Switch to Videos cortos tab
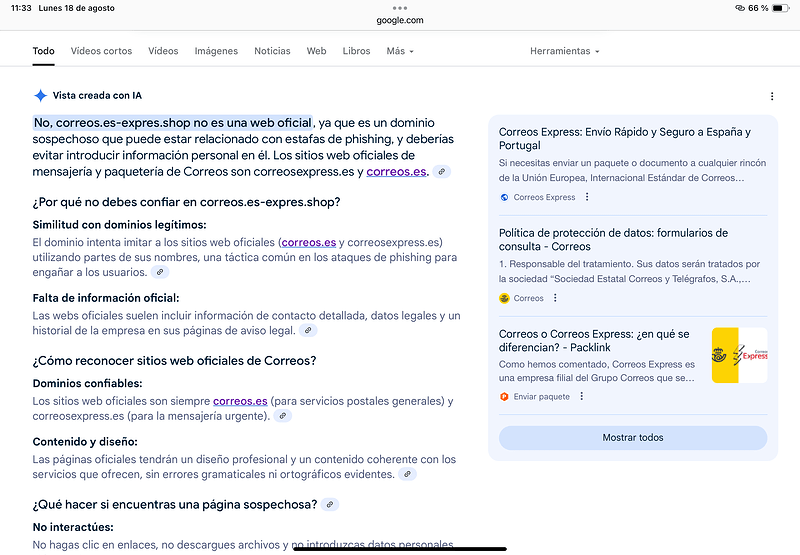 click(102, 51)
